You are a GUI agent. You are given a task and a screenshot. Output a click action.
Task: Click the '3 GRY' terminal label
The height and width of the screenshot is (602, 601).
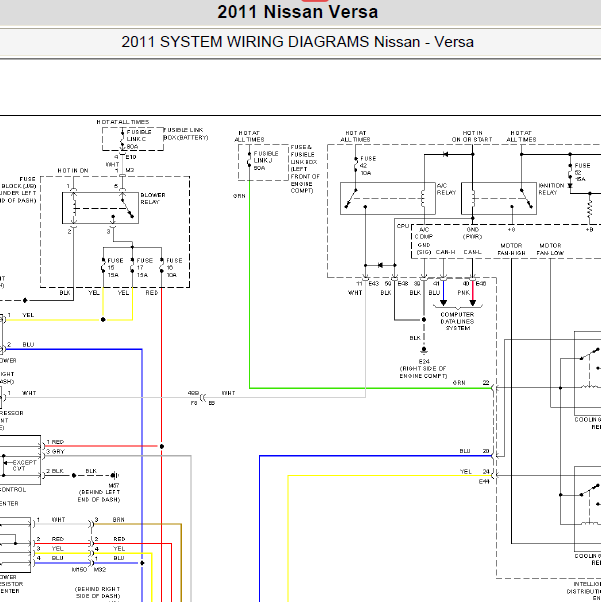56,452
